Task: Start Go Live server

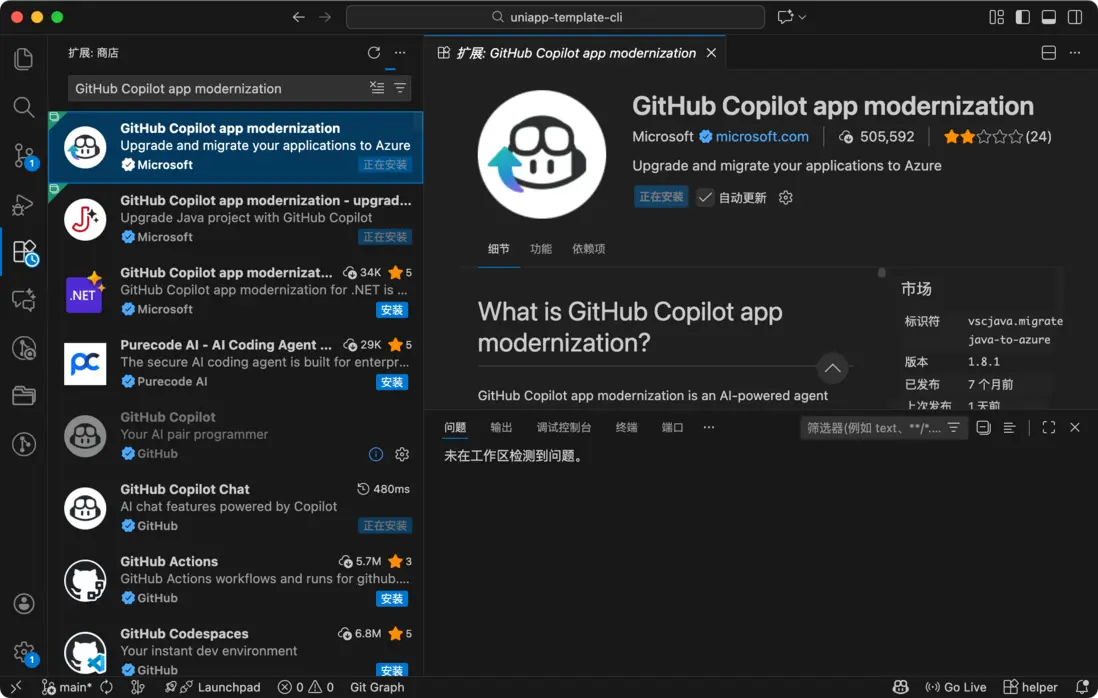Action: (x=955, y=687)
